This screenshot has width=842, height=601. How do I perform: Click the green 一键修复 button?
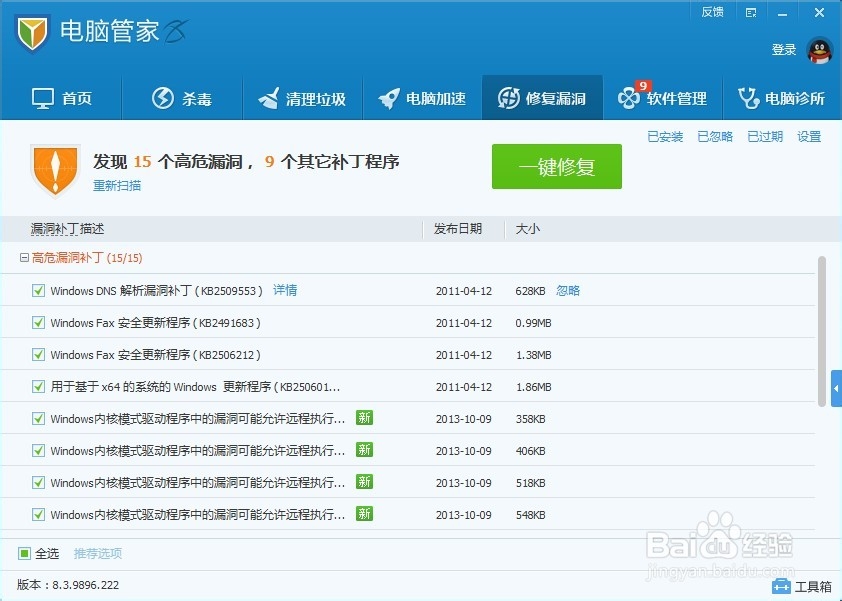click(557, 166)
